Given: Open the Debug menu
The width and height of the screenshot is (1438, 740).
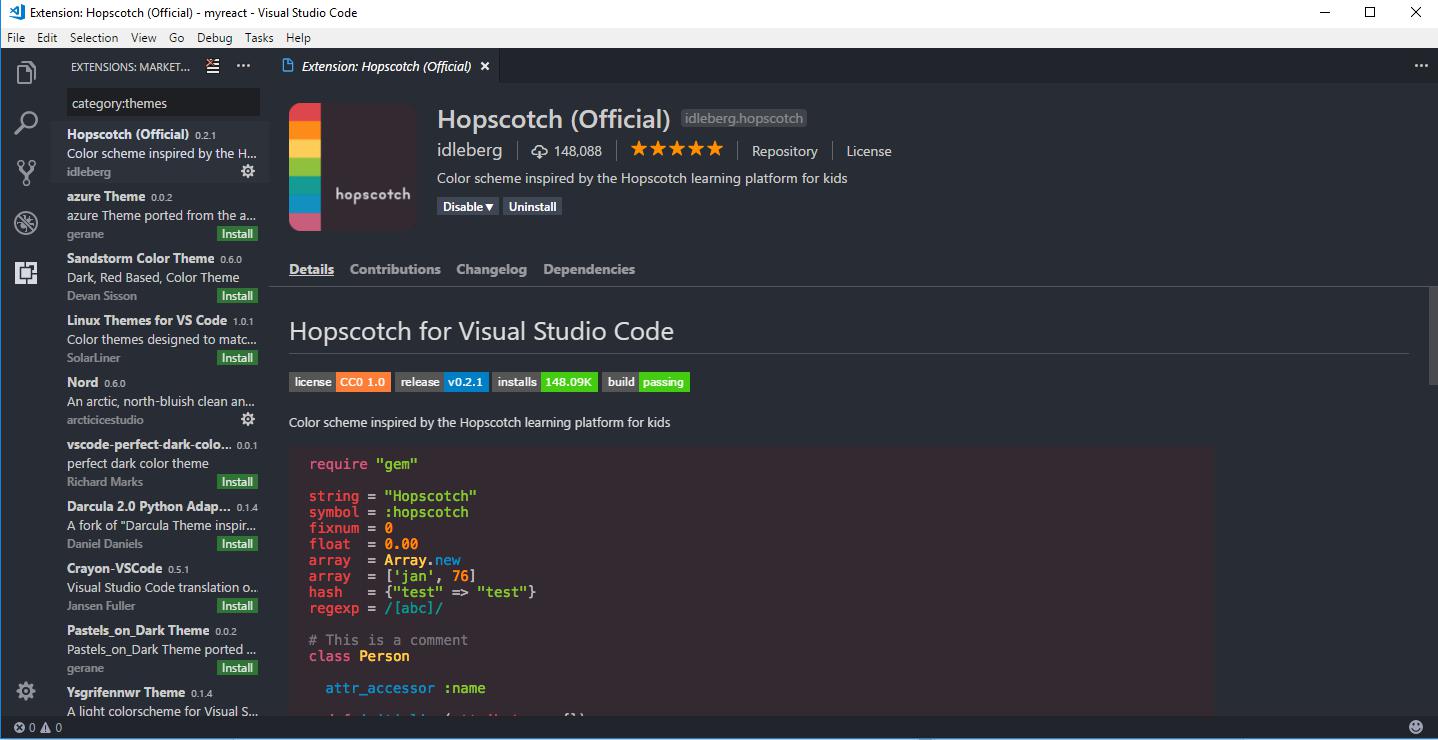Looking at the screenshot, I should point(214,37).
